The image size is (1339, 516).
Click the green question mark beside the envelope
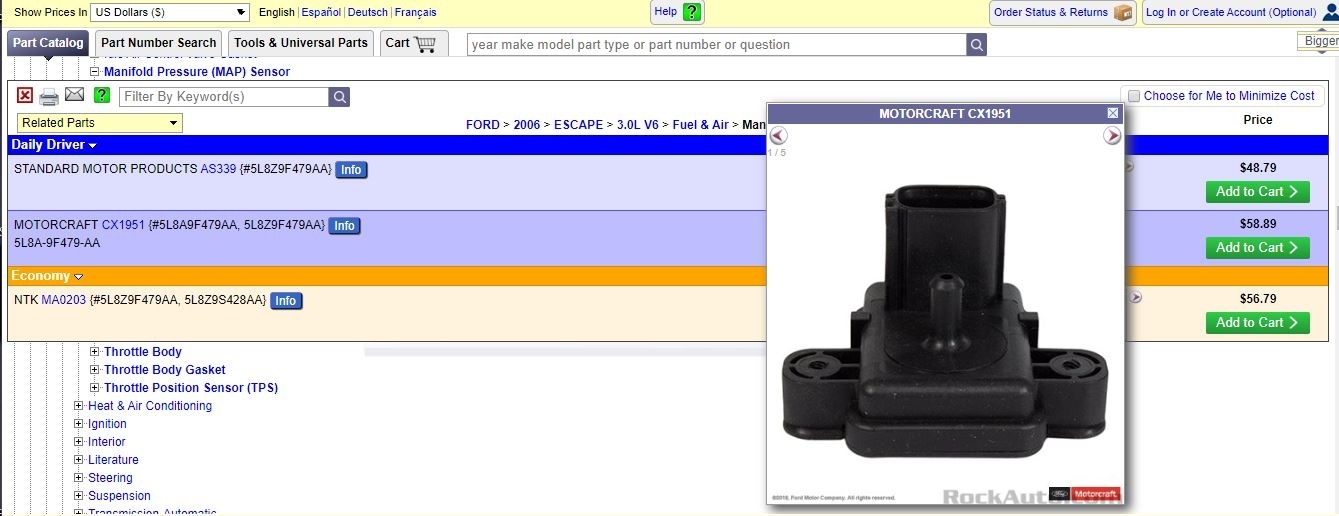pos(102,95)
